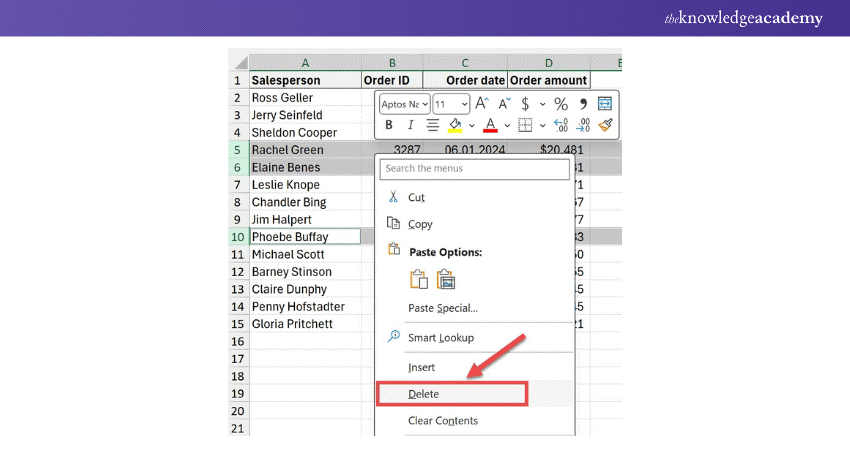Select the Ross Geller cell
Screen dimensions: 850x450
click(x=305, y=98)
